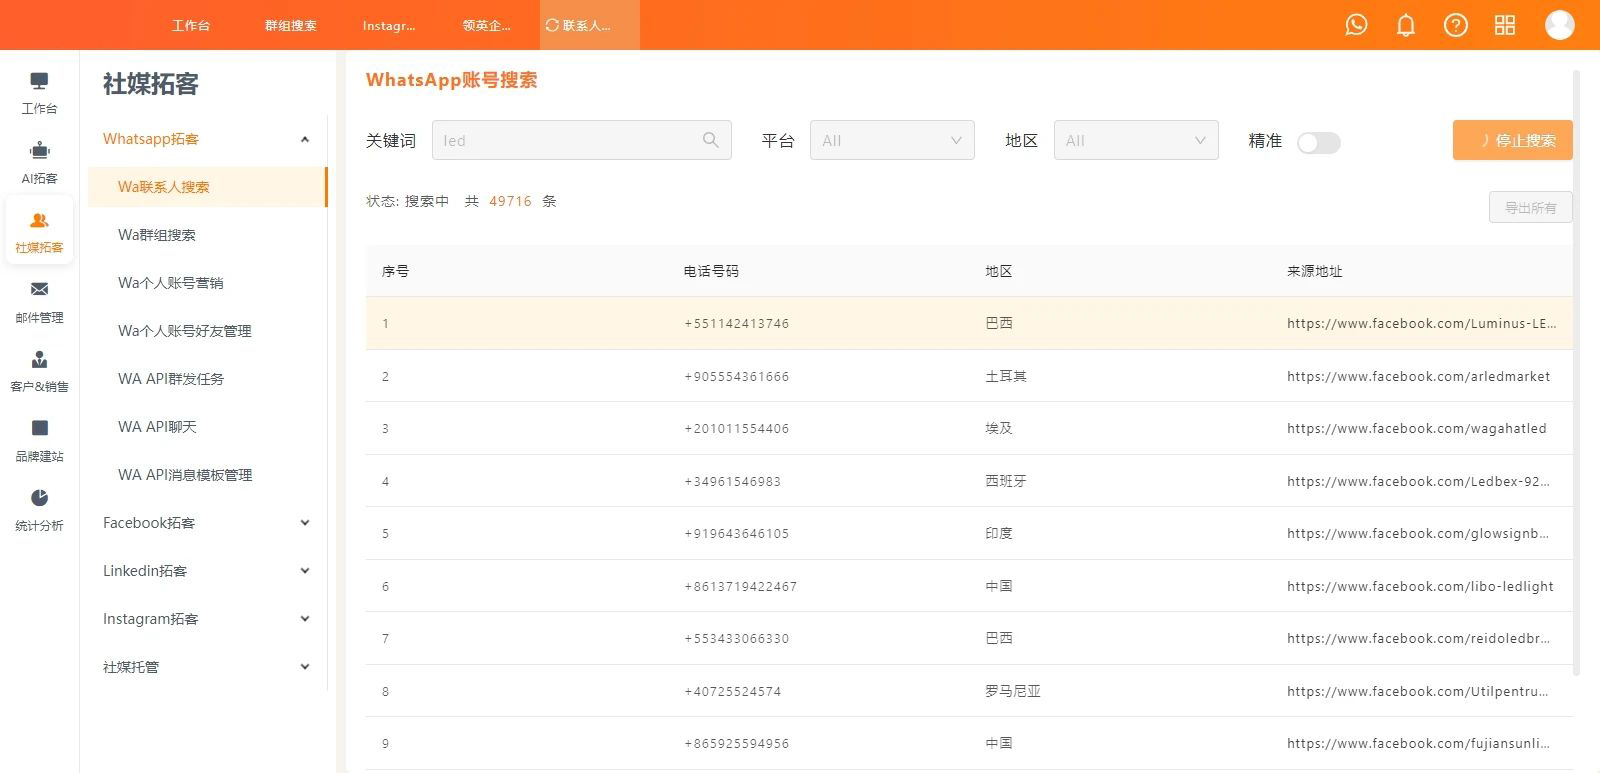Click the 地区 column header
The width and height of the screenshot is (1600, 773).
(x=999, y=271)
